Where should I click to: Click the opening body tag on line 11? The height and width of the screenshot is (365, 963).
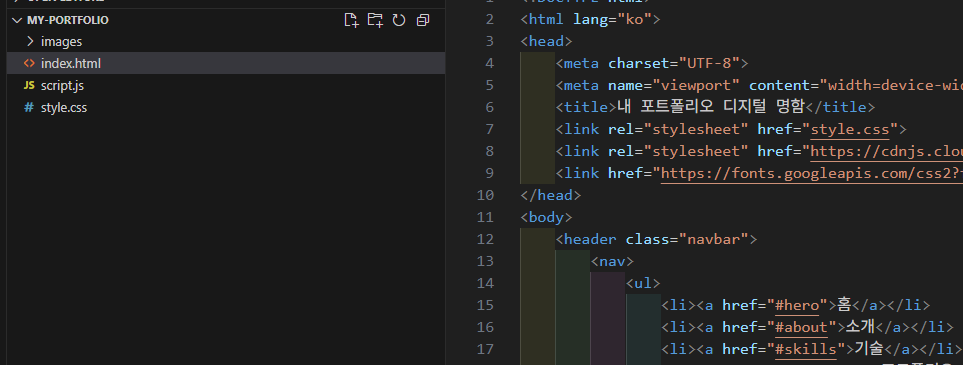(x=547, y=218)
